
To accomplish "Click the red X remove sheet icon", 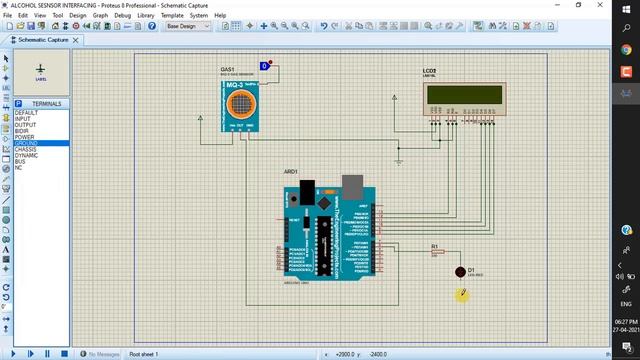I will point(527,26).
